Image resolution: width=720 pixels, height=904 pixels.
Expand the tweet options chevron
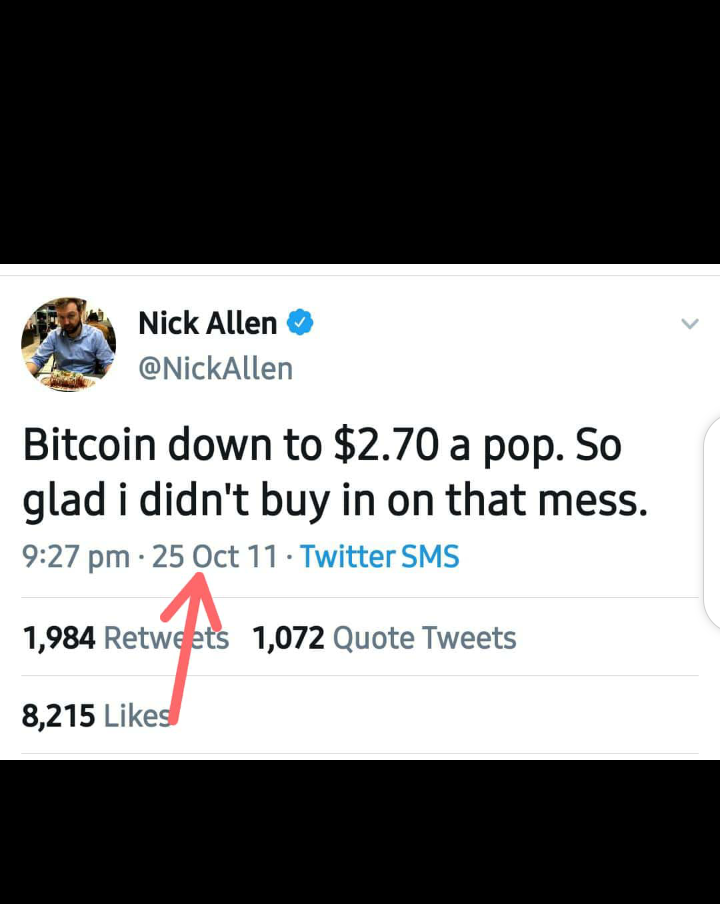689,323
